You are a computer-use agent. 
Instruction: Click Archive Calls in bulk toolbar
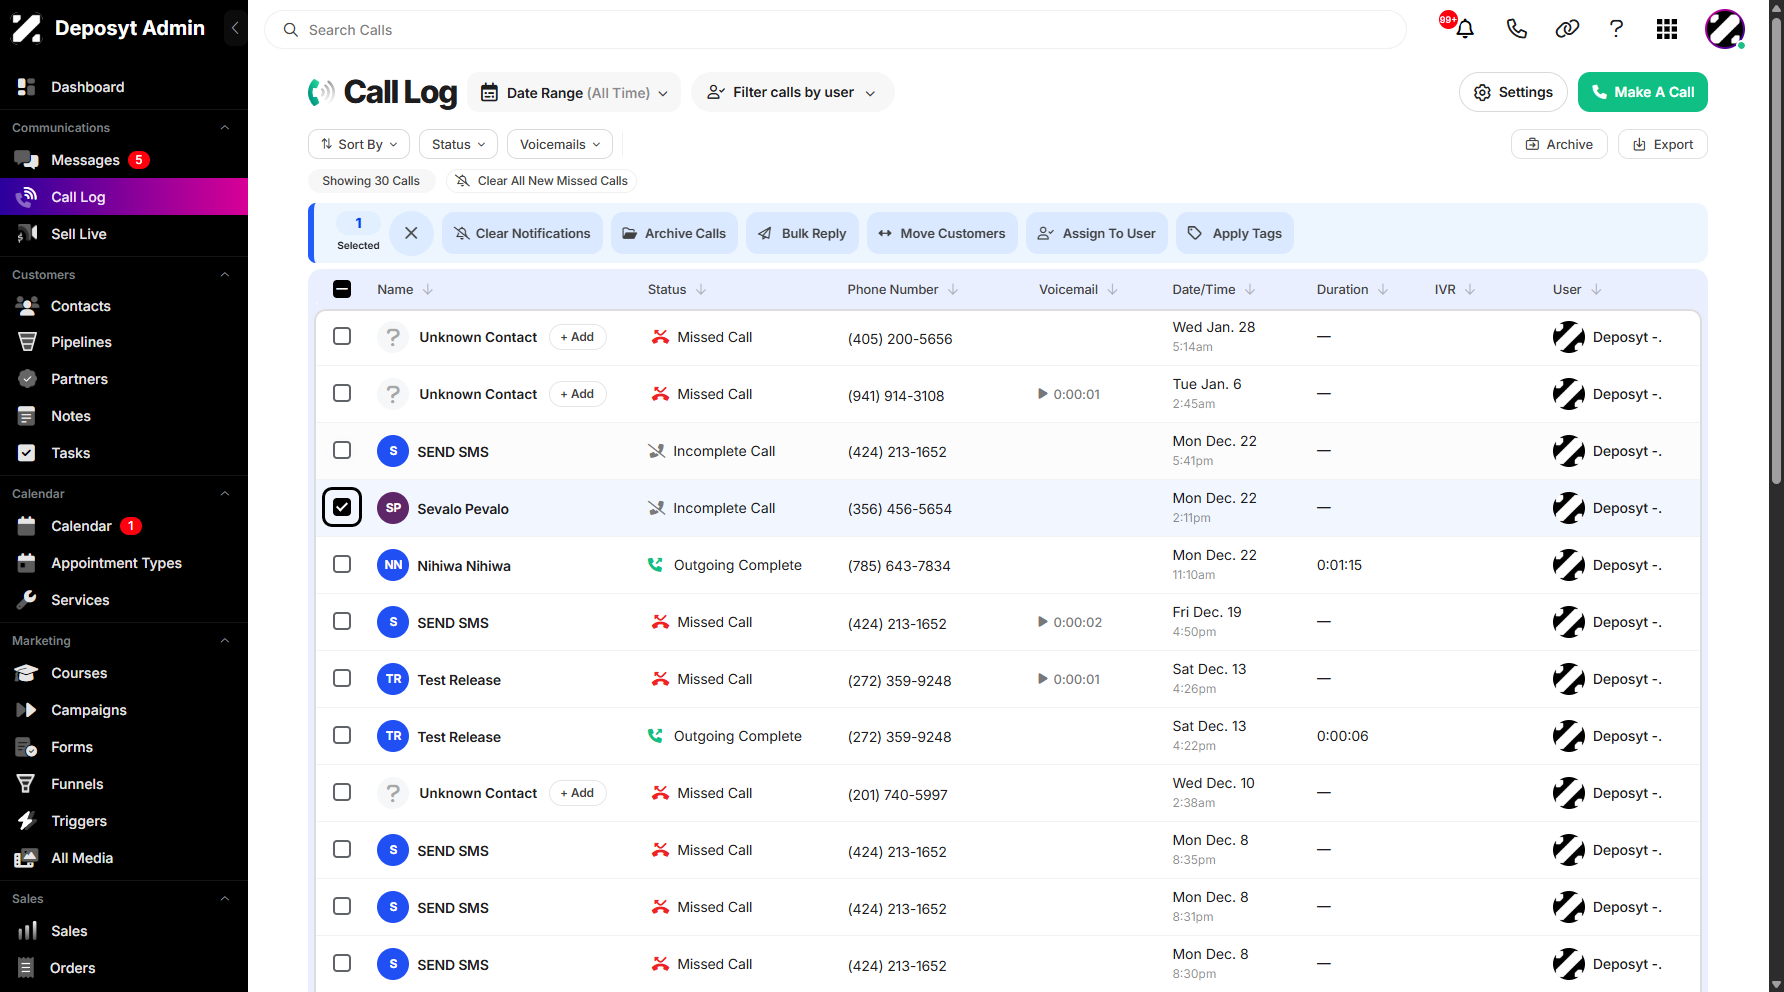(675, 233)
